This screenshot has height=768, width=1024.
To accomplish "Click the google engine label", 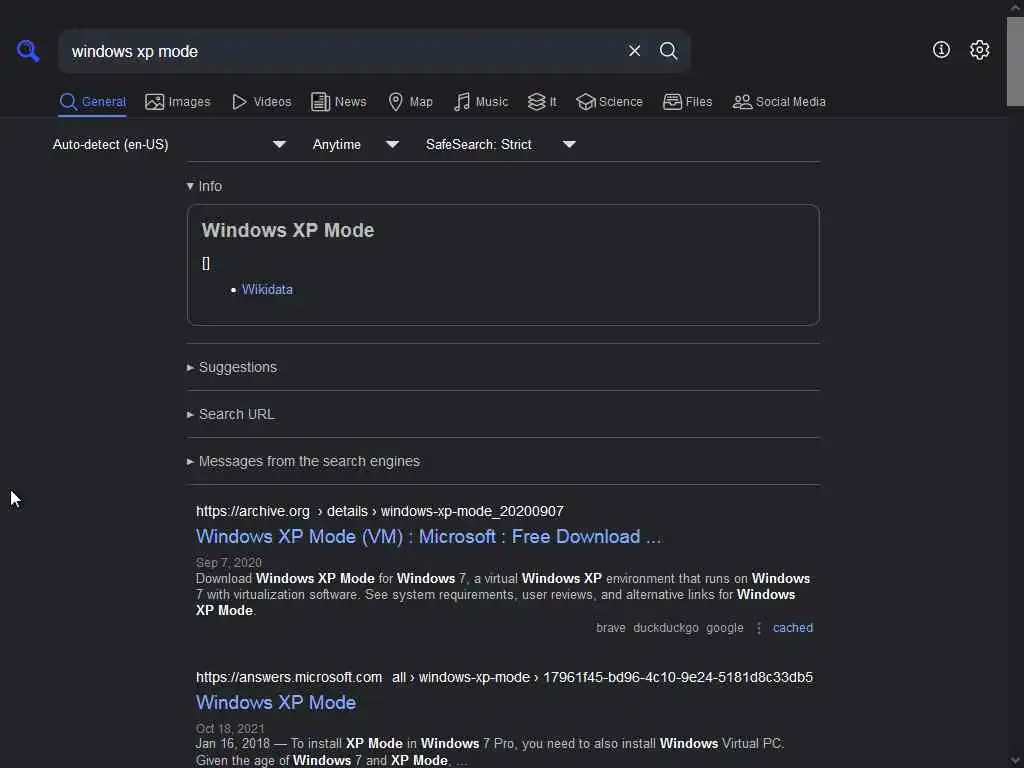I will pyautogui.click(x=724, y=628).
